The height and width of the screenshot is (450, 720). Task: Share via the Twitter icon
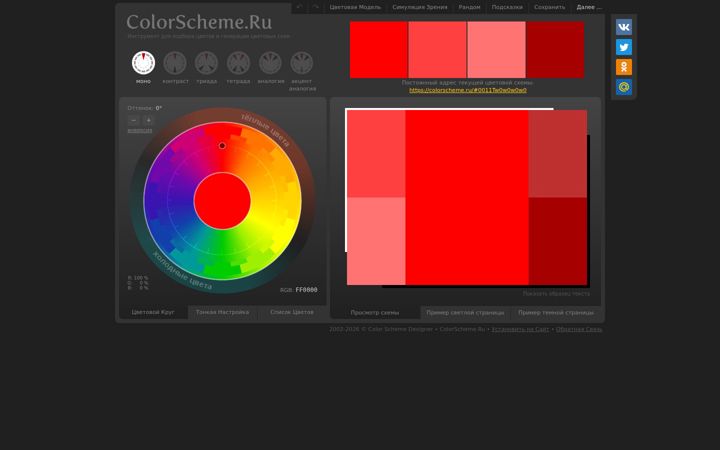624,47
